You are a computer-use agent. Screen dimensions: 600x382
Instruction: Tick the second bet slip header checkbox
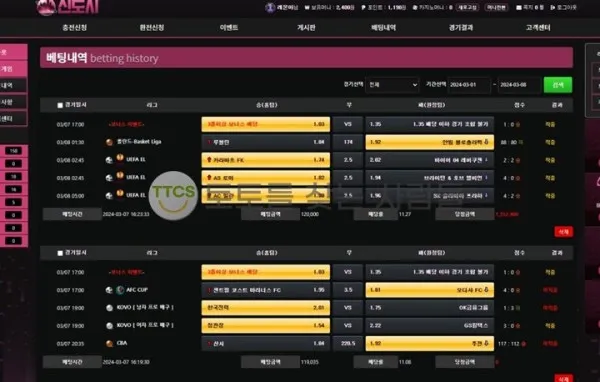point(60,253)
